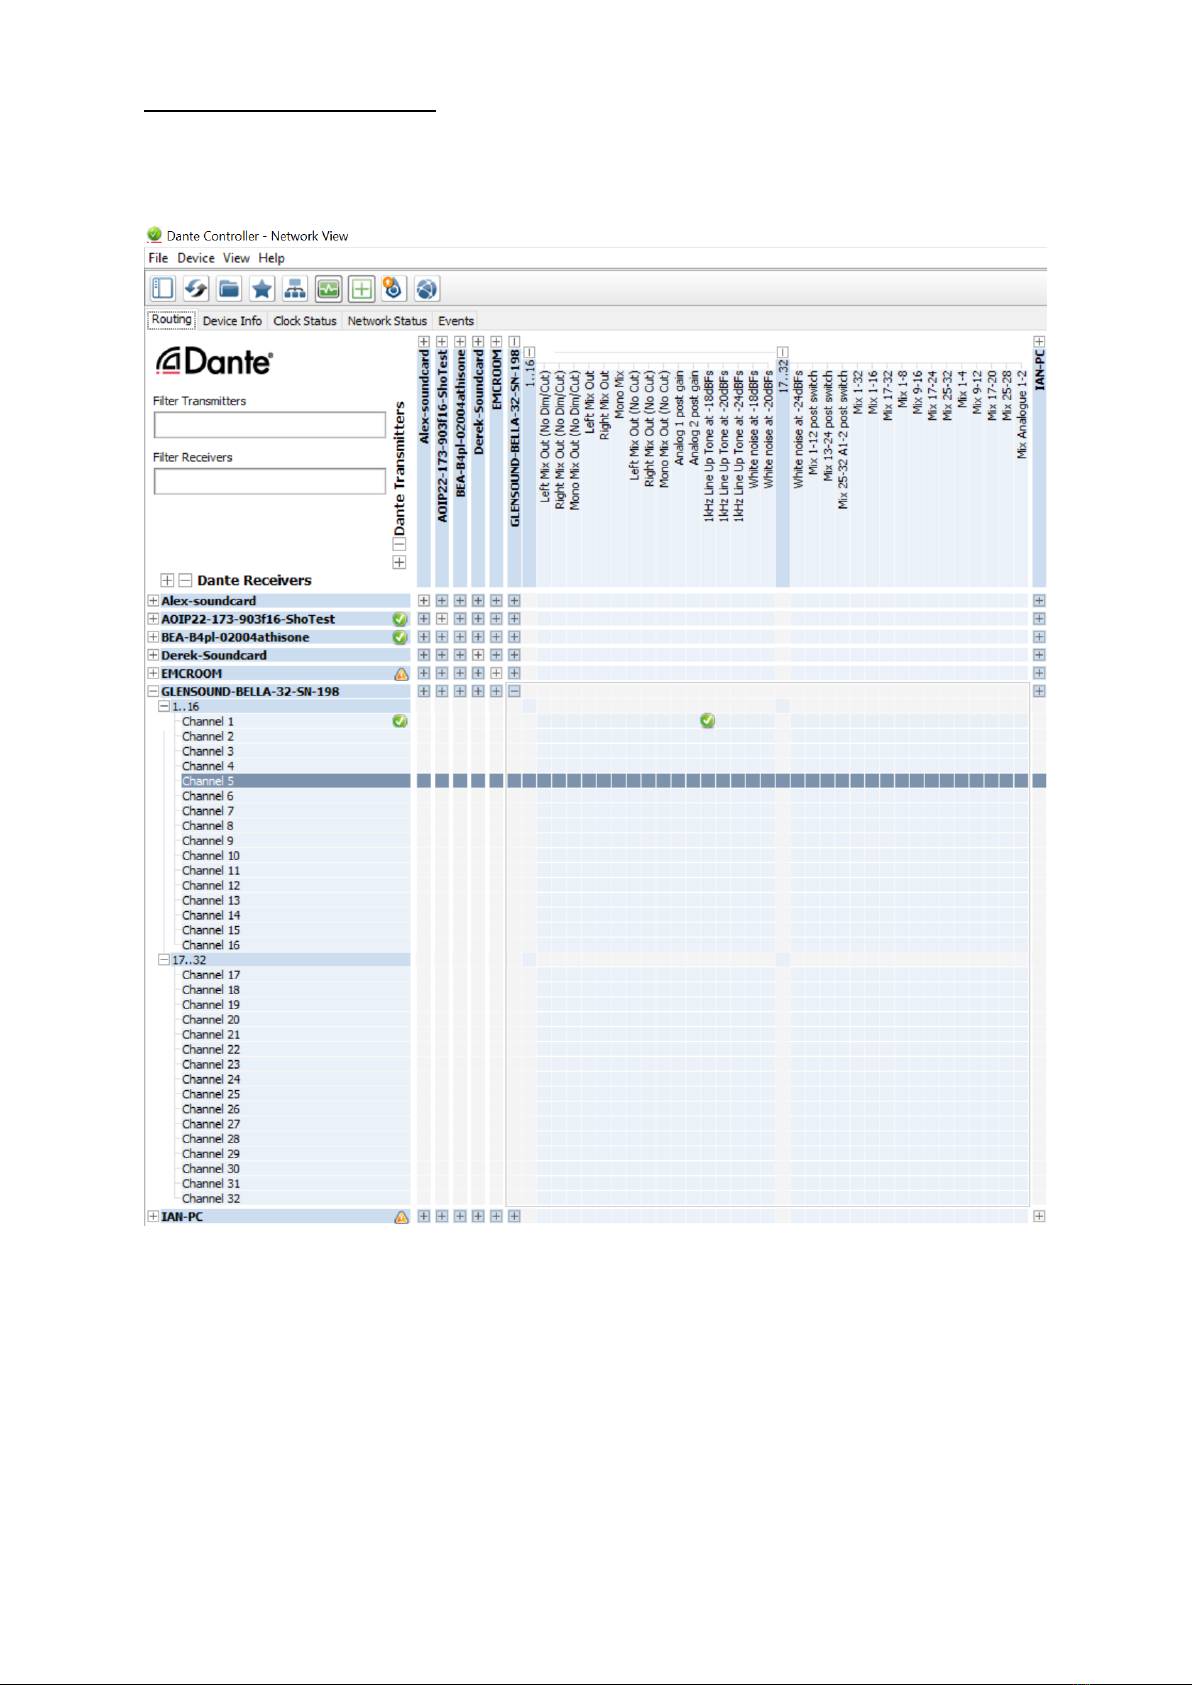Viewport: 1192px width, 1685px height.
Task: Open the View menu
Action: pos(236,258)
